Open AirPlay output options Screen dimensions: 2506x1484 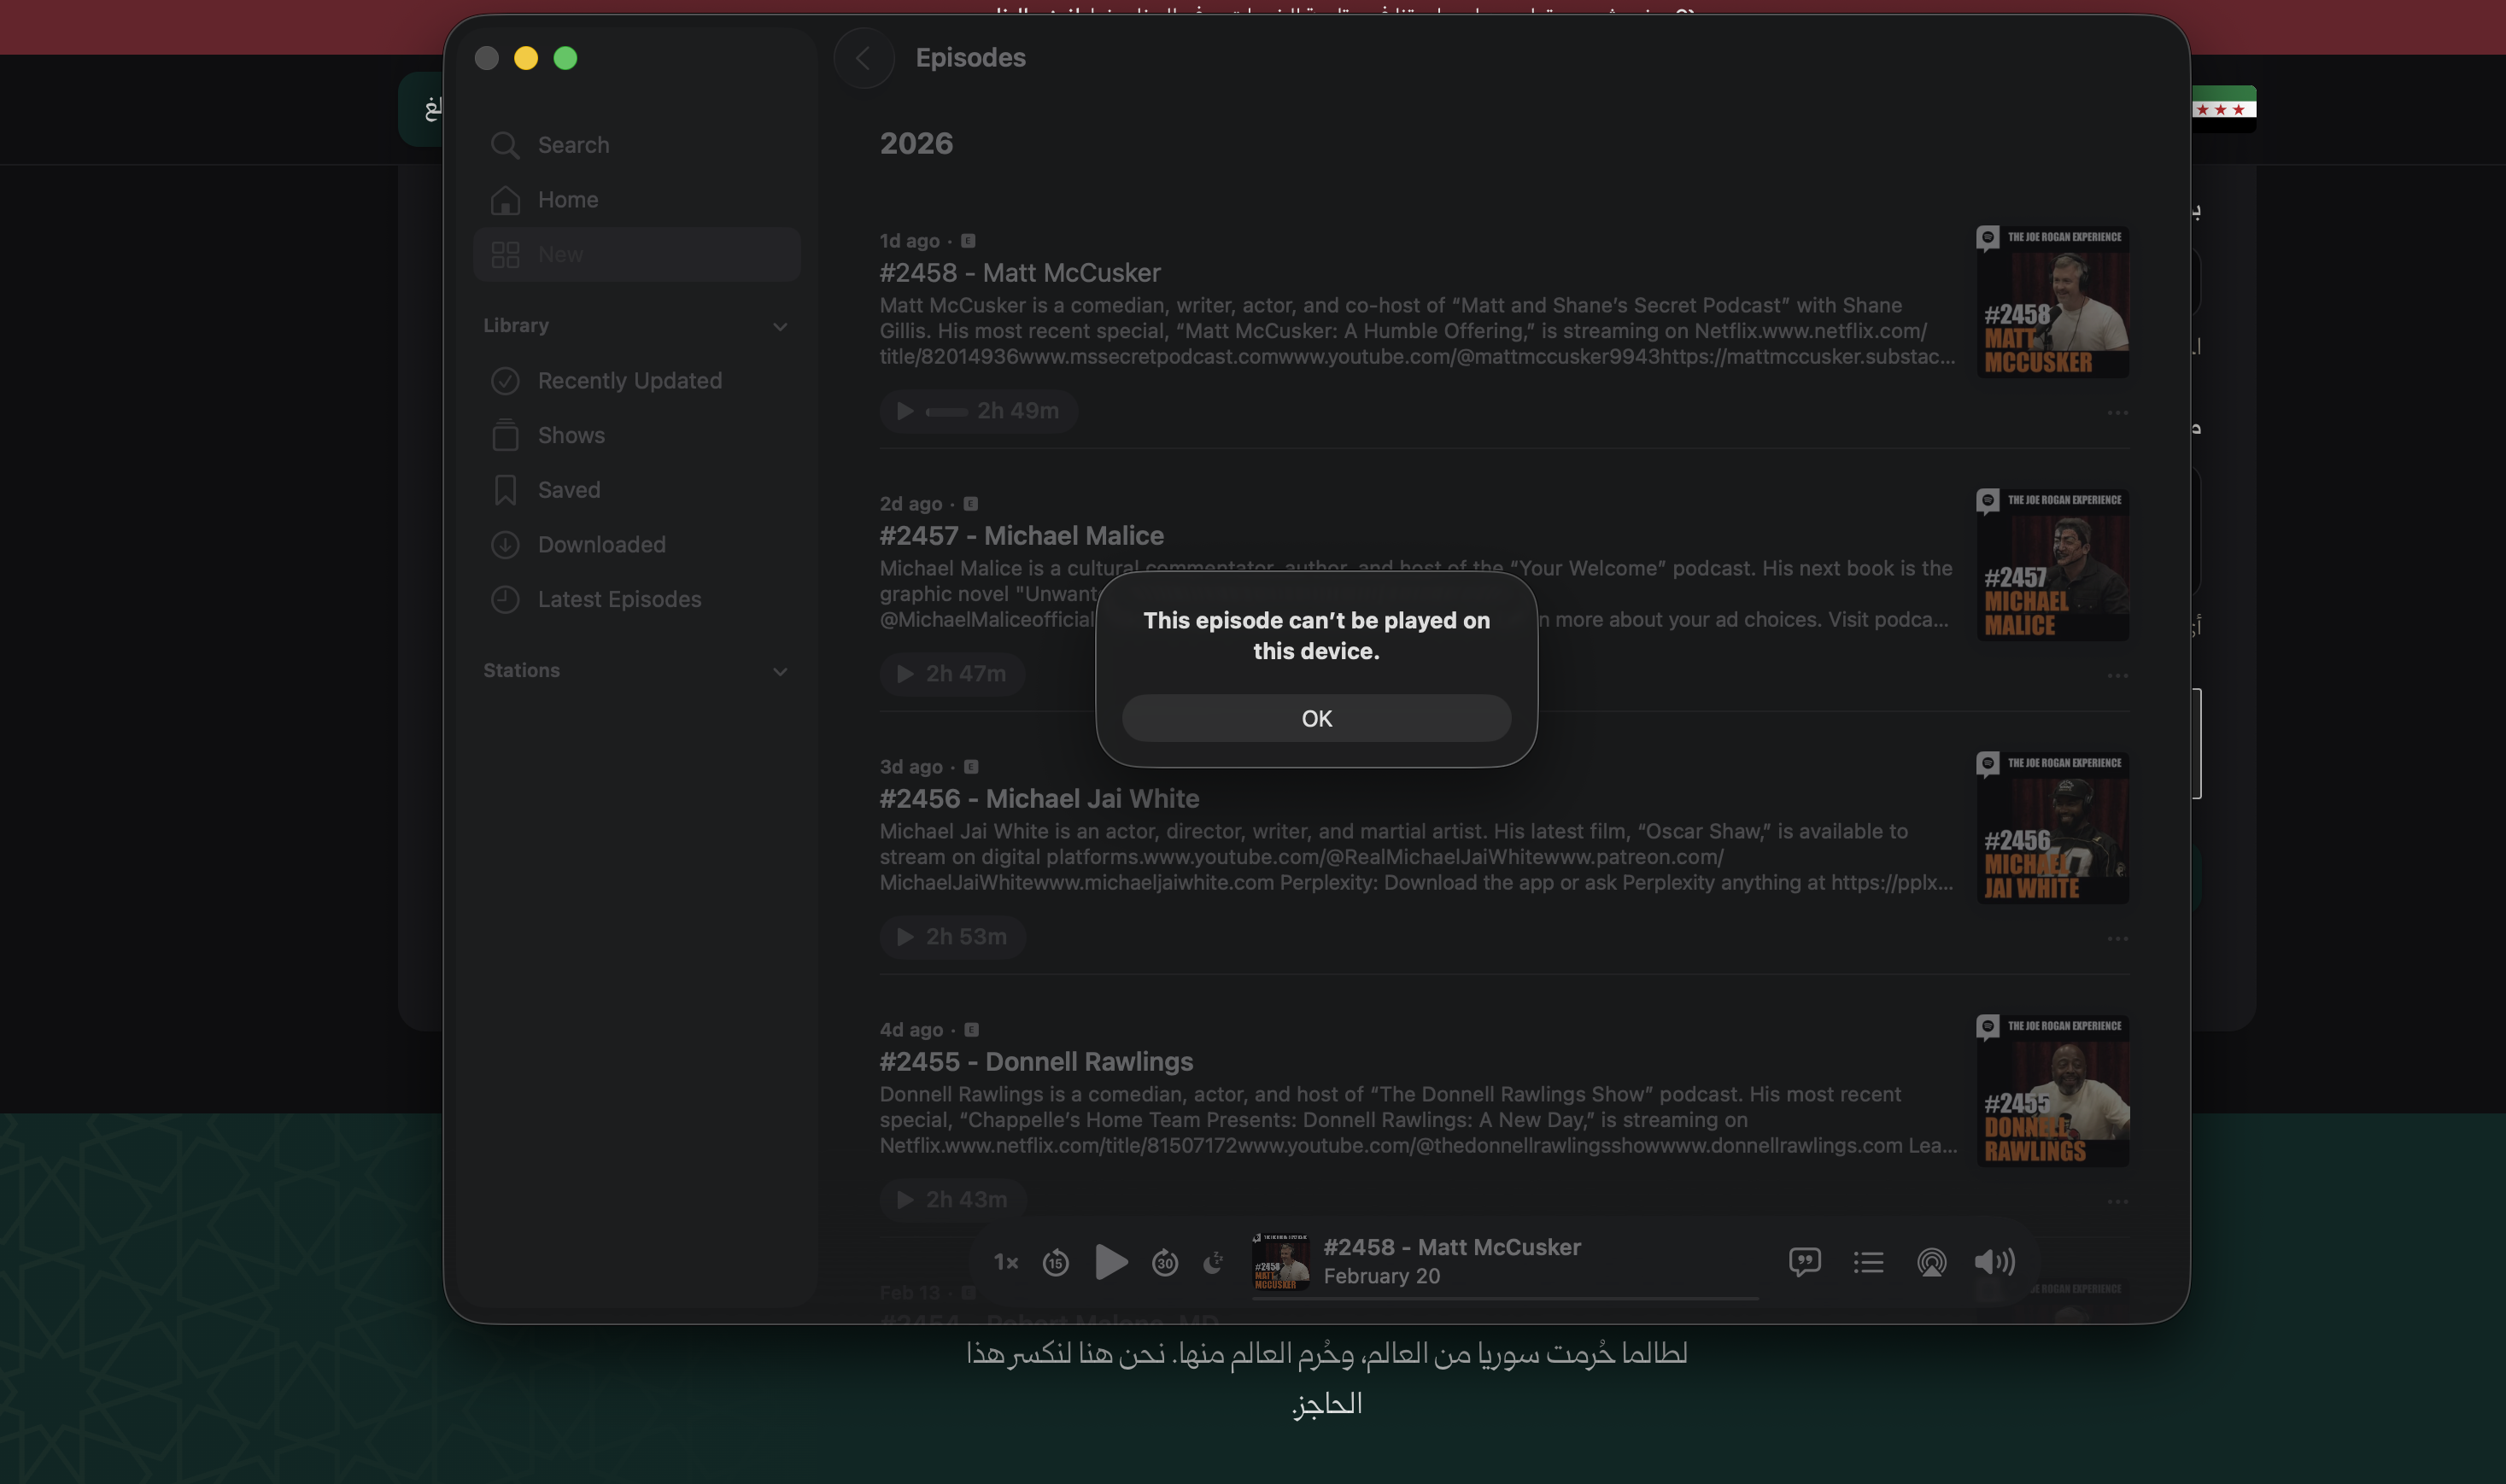click(1931, 1262)
